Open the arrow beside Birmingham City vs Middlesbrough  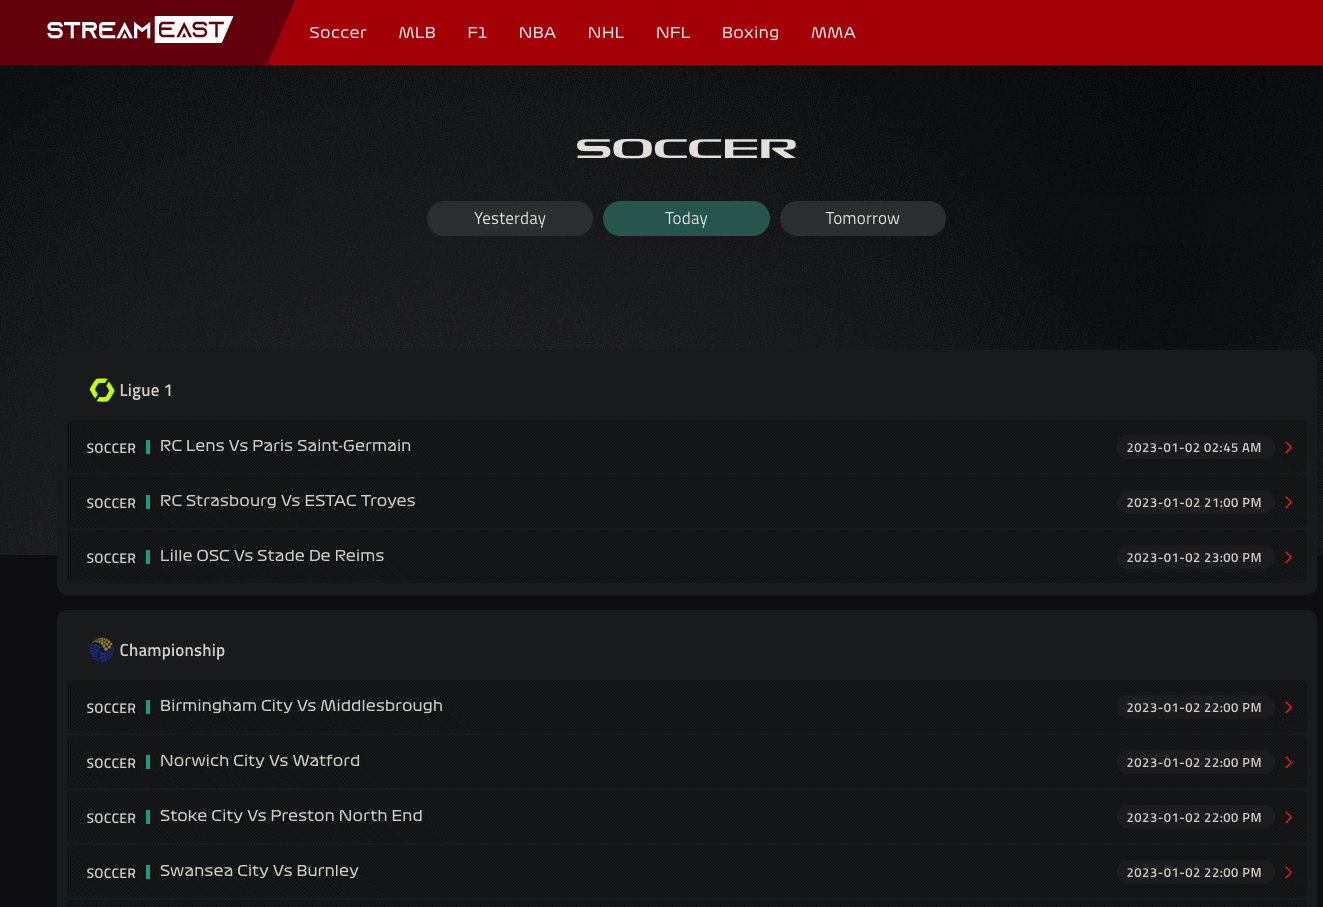point(1288,707)
